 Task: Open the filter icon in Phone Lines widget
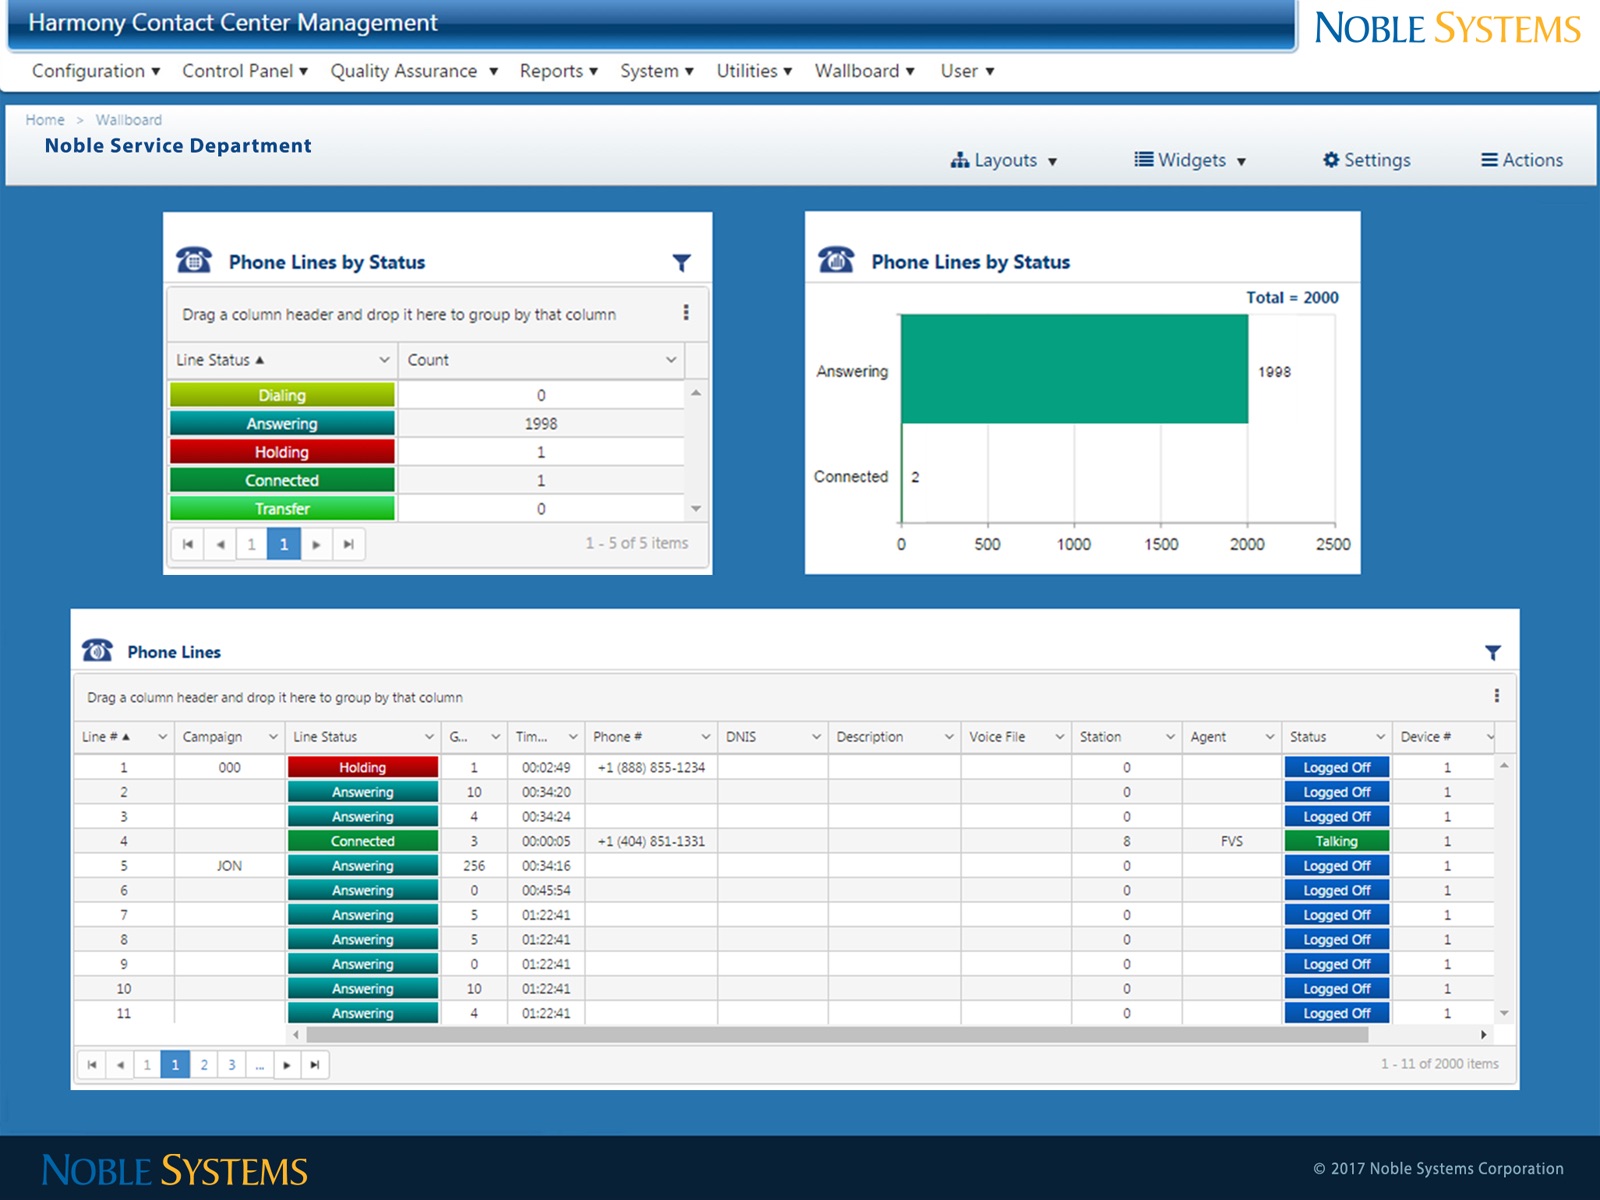pyautogui.click(x=1493, y=653)
